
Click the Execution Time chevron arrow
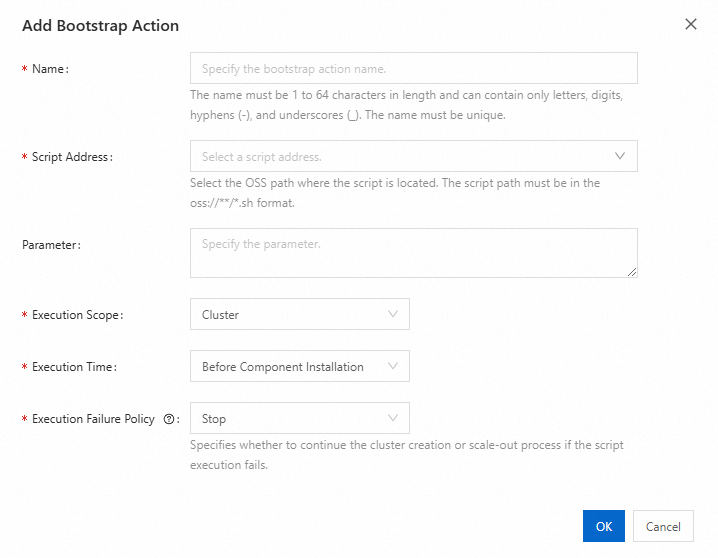click(x=392, y=367)
